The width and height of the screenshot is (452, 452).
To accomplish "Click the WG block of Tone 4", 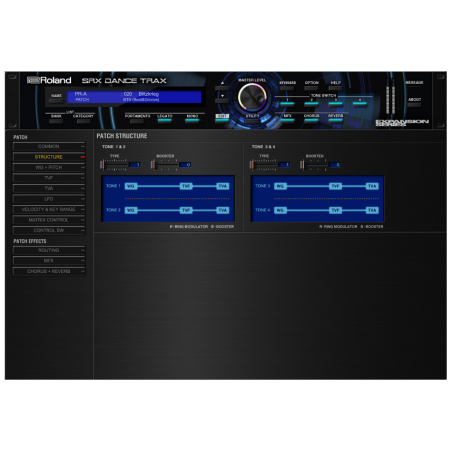I will [280, 210].
